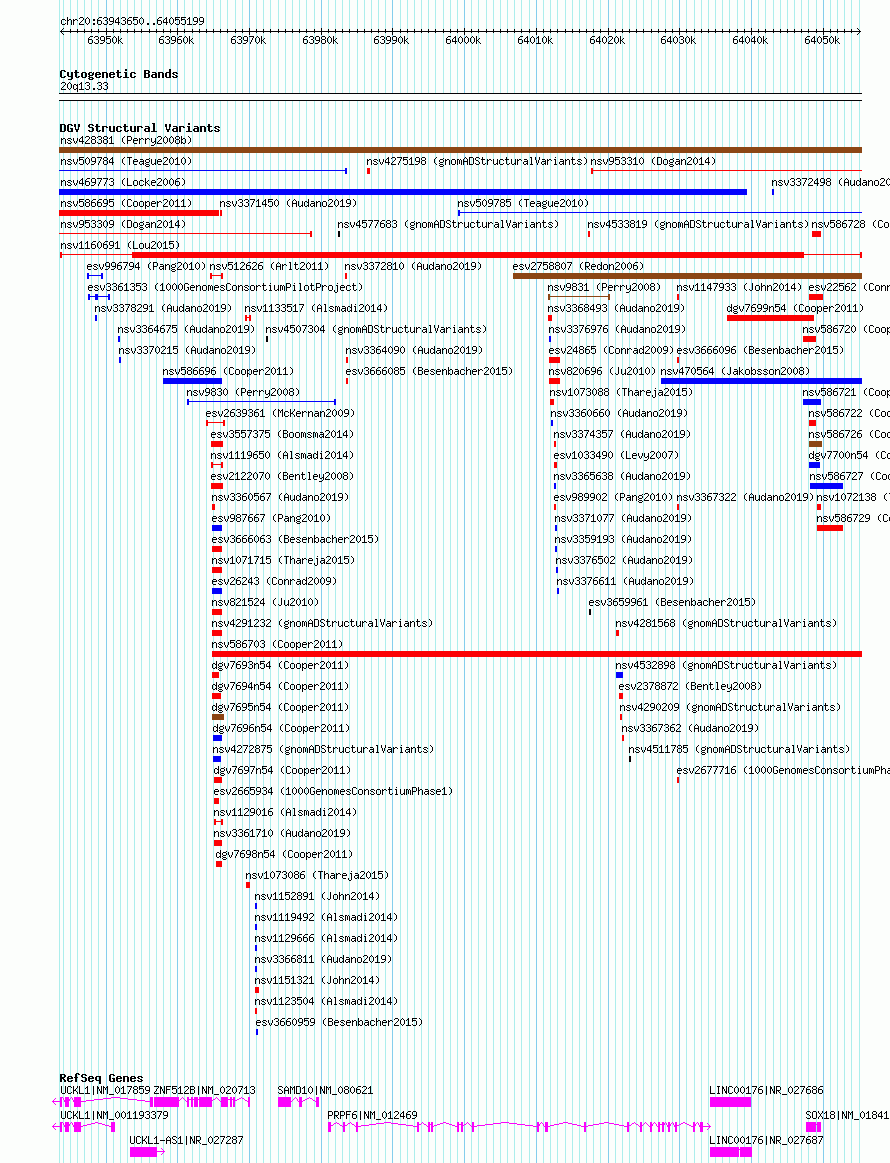Click nsv4577683 gnomAD variant label
890x1163 pixels.
coord(449,224)
